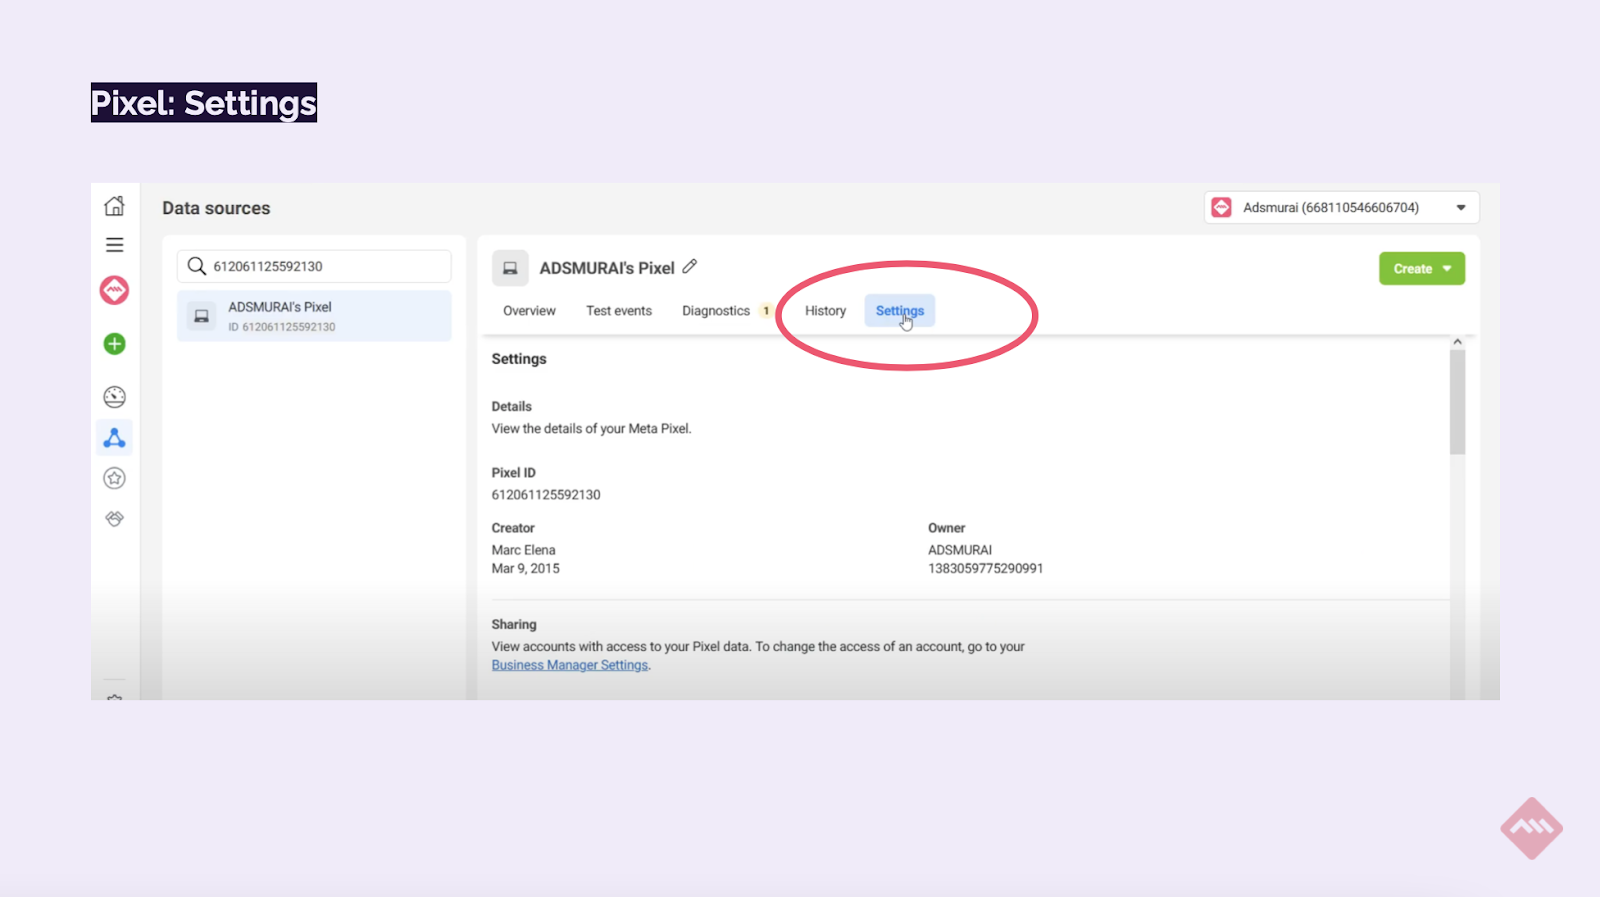The height and width of the screenshot is (897, 1600).
Task: Switch to the Overview tab
Action: 529,311
